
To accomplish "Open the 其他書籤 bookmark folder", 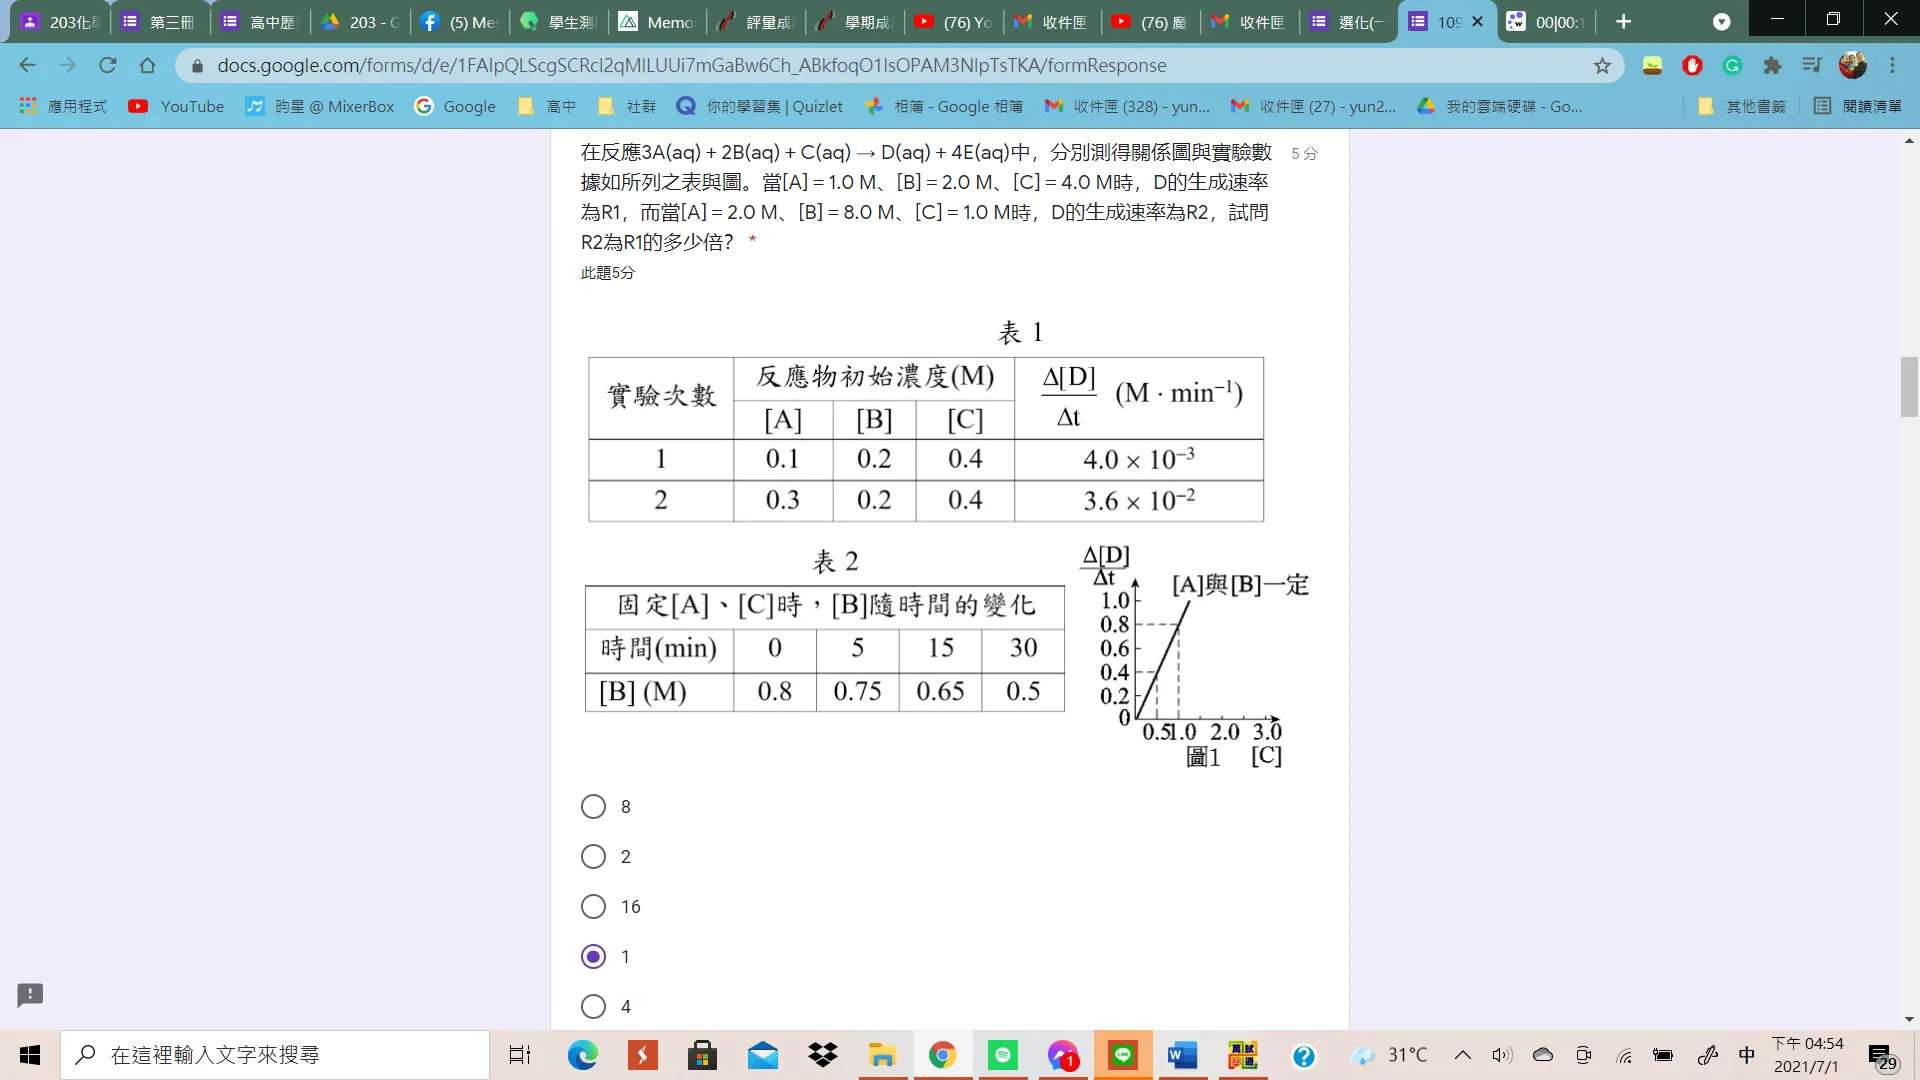I will 1741,106.
